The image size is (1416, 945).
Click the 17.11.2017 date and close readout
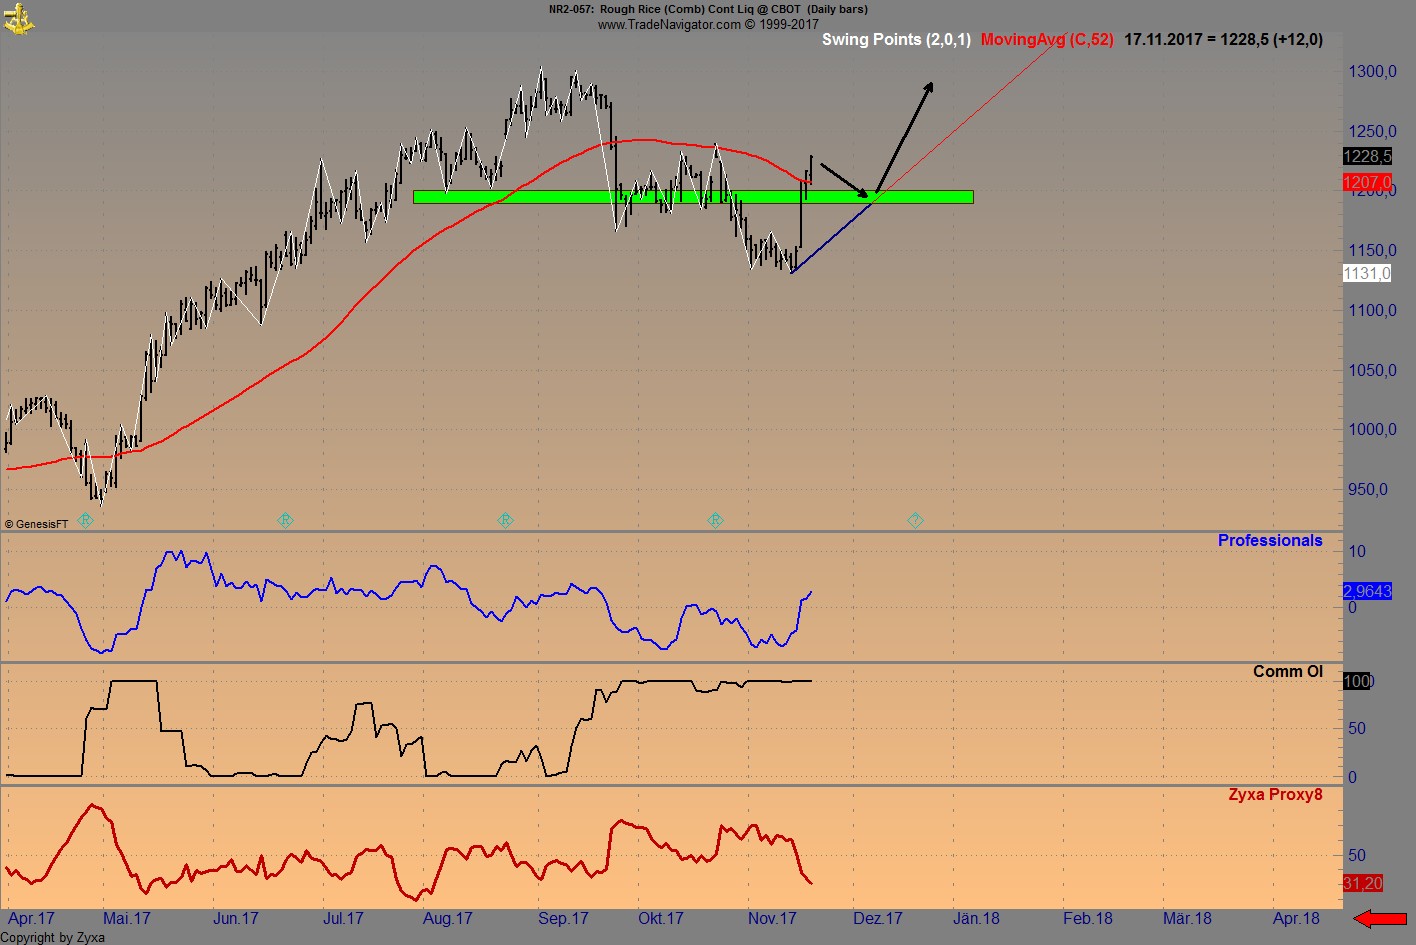(1223, 40)
